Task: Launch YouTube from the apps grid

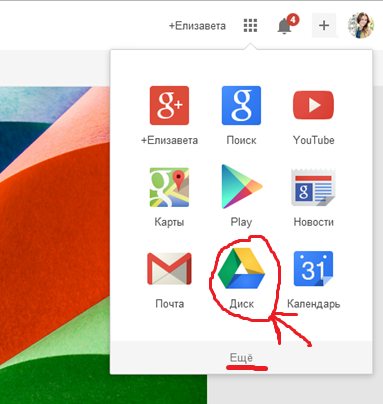Action: 313,105
